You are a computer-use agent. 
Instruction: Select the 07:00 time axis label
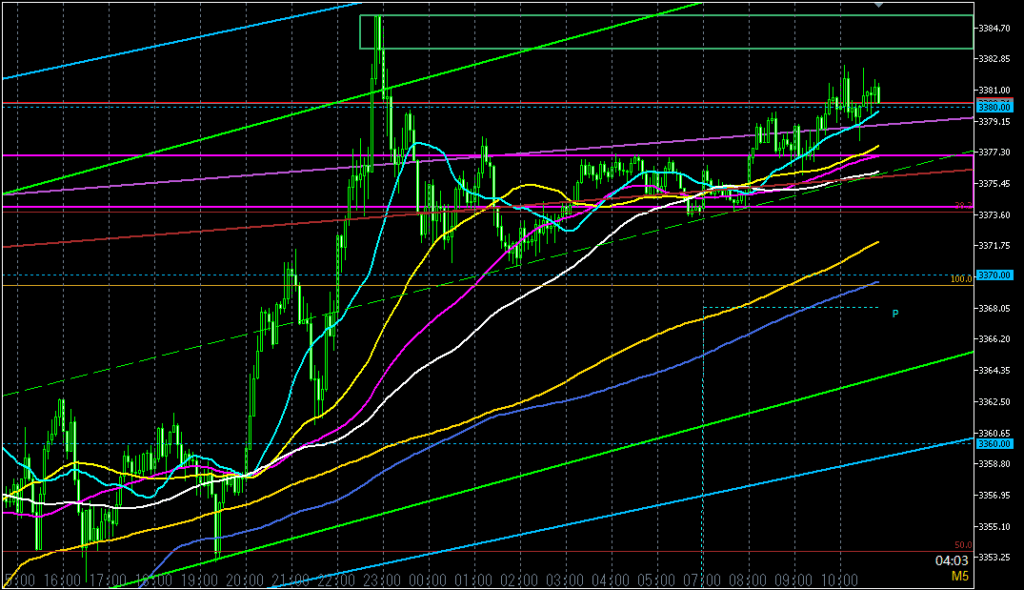(701, 580)
